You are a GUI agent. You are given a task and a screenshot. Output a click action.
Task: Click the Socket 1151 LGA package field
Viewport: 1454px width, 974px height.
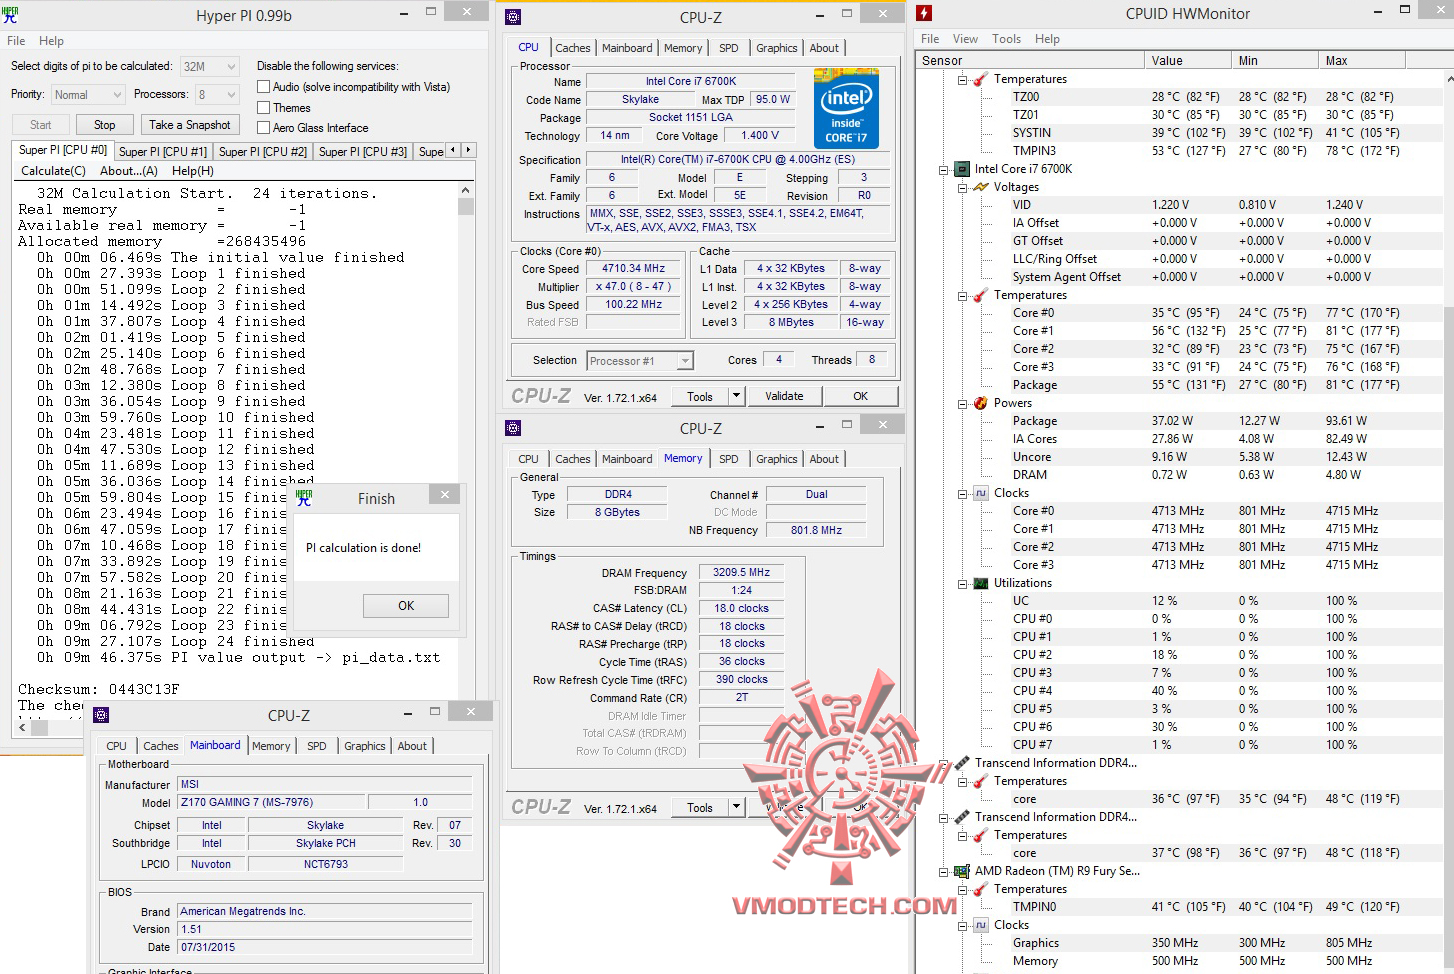(x=690, y=117)
